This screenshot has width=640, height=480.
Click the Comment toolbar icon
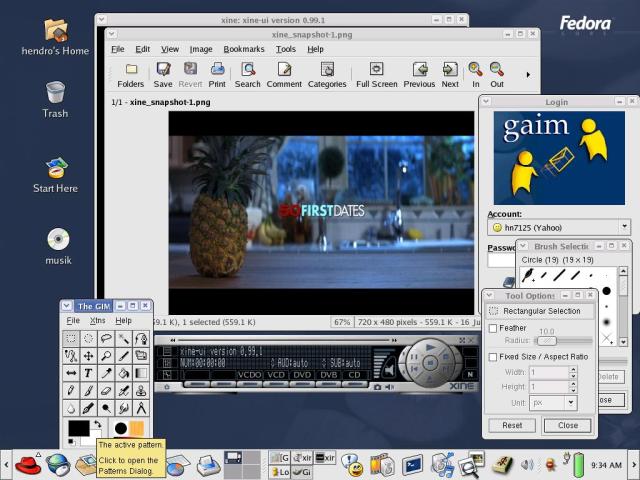(284, 75)
